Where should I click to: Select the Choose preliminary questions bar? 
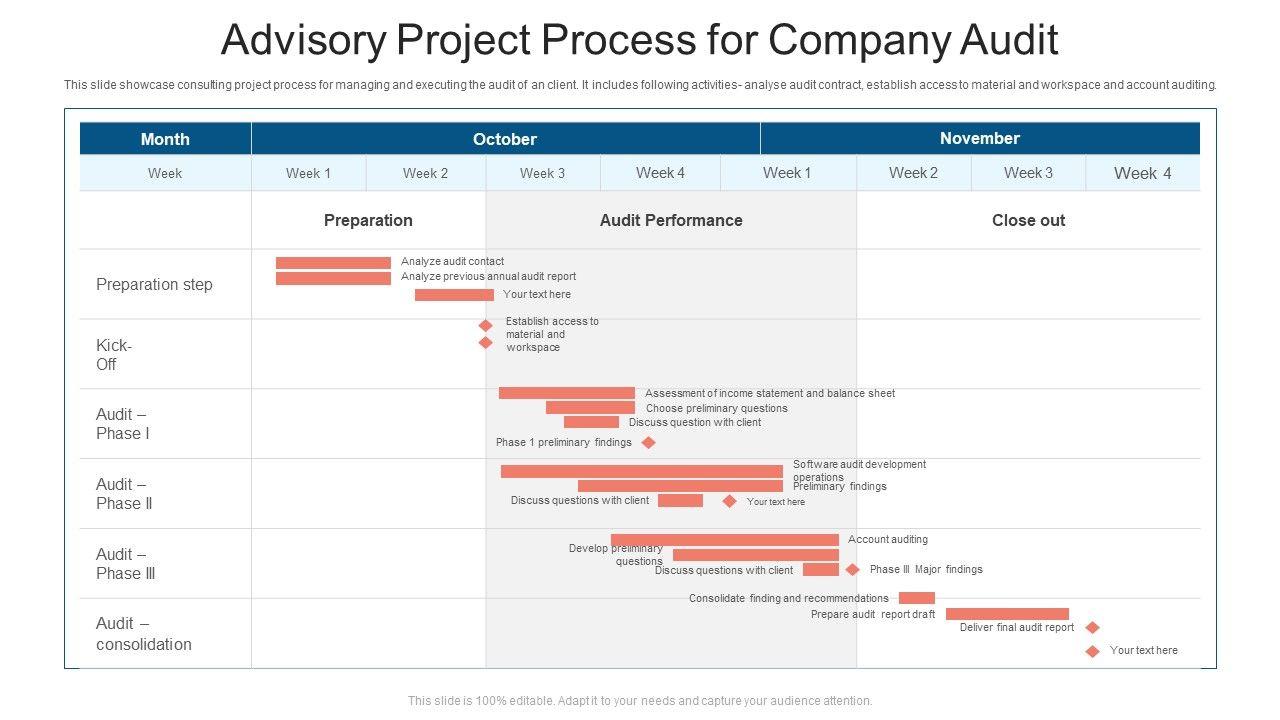pyautogui.click(x=590, y=408)
